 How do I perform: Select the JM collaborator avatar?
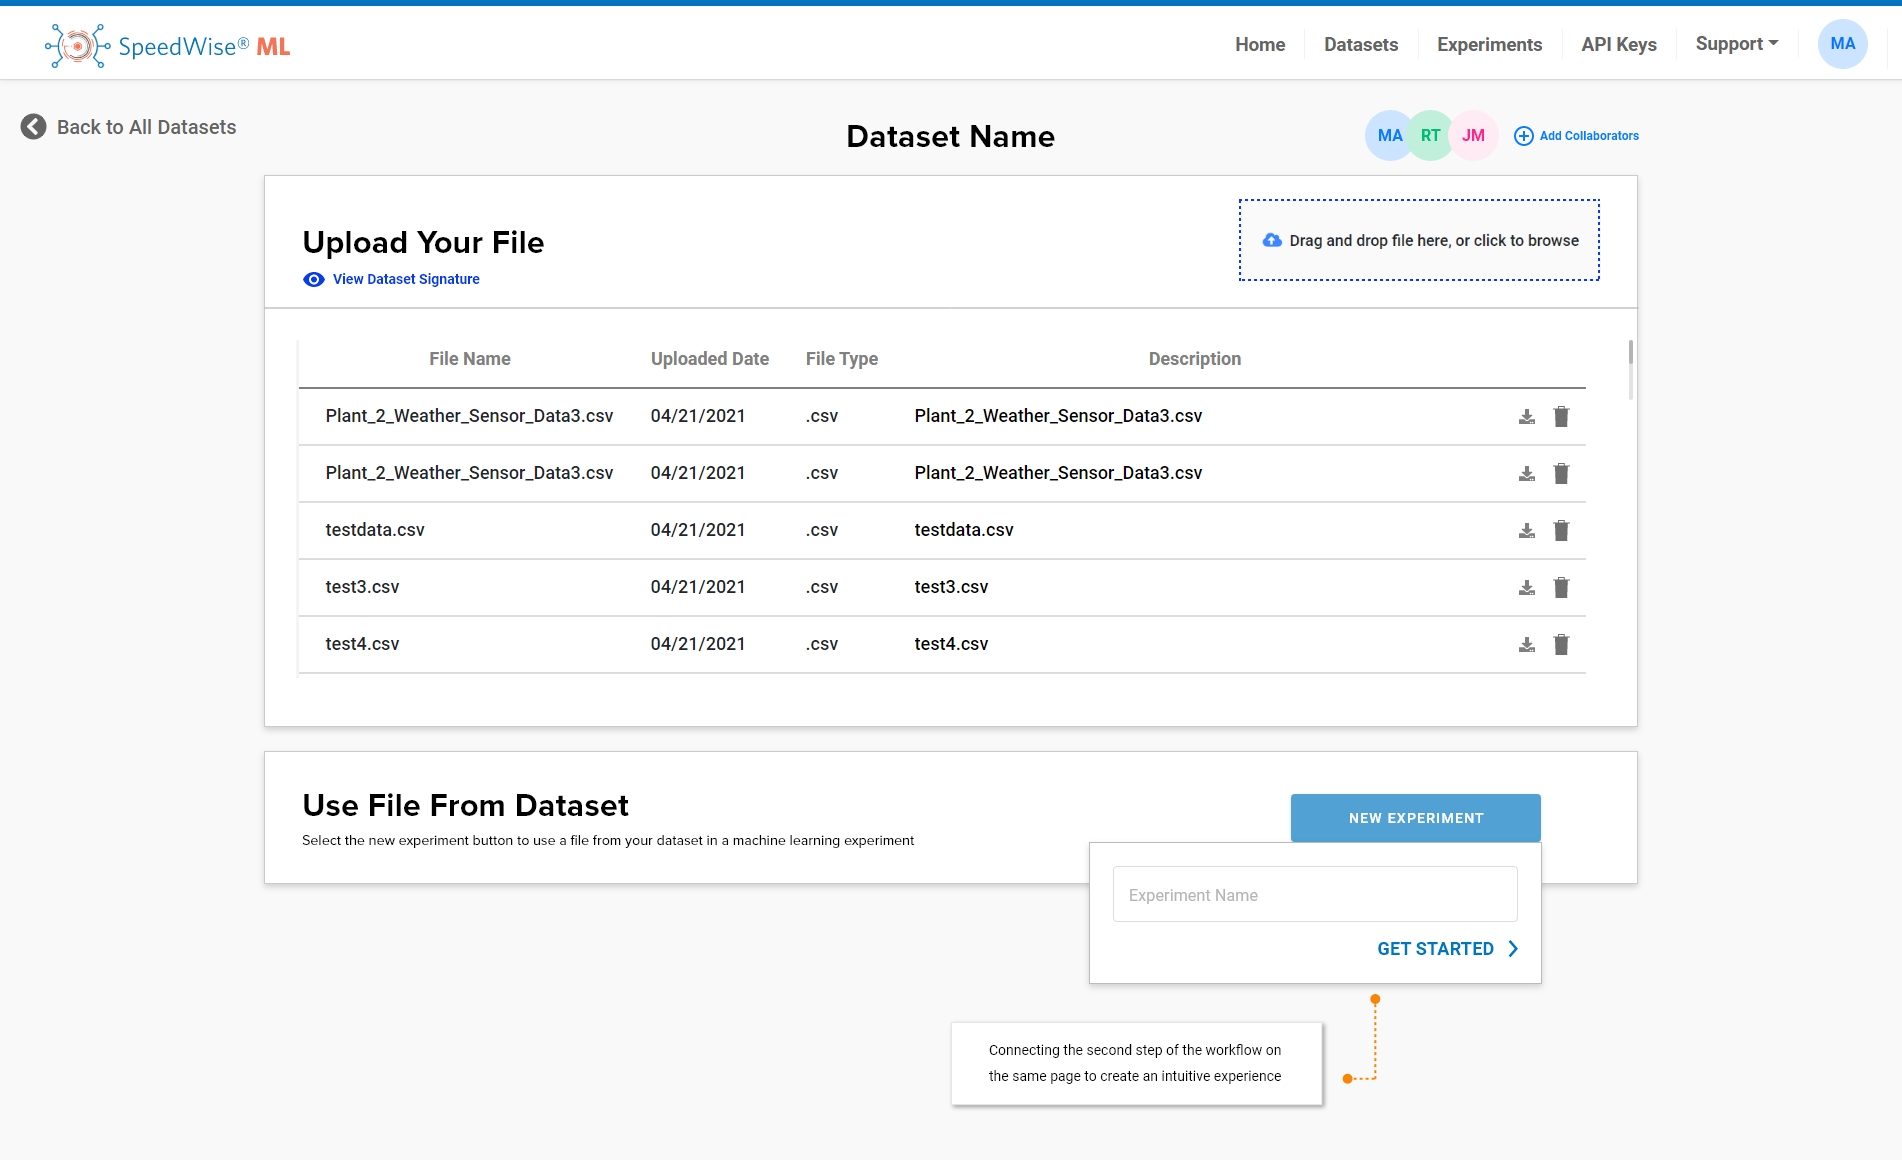point(1473,135)
